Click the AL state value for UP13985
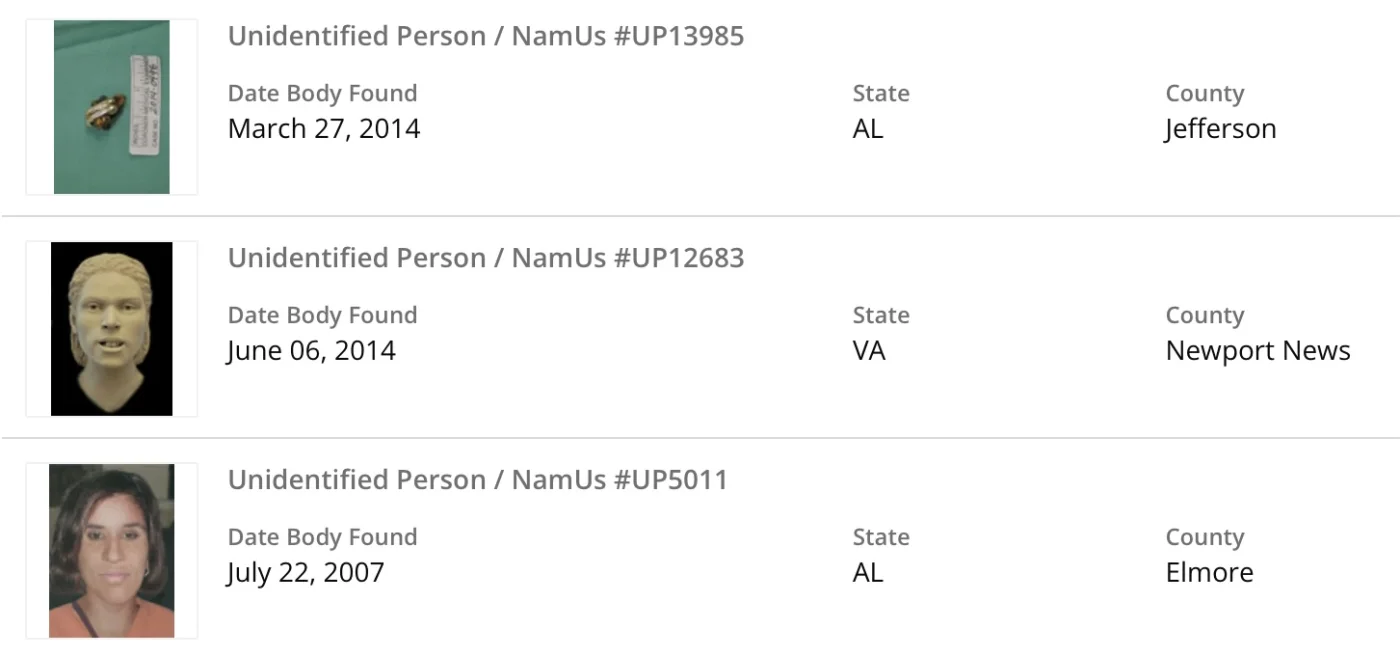The image size is (1400, 657). pyautogui.click(x=868, y=129)
